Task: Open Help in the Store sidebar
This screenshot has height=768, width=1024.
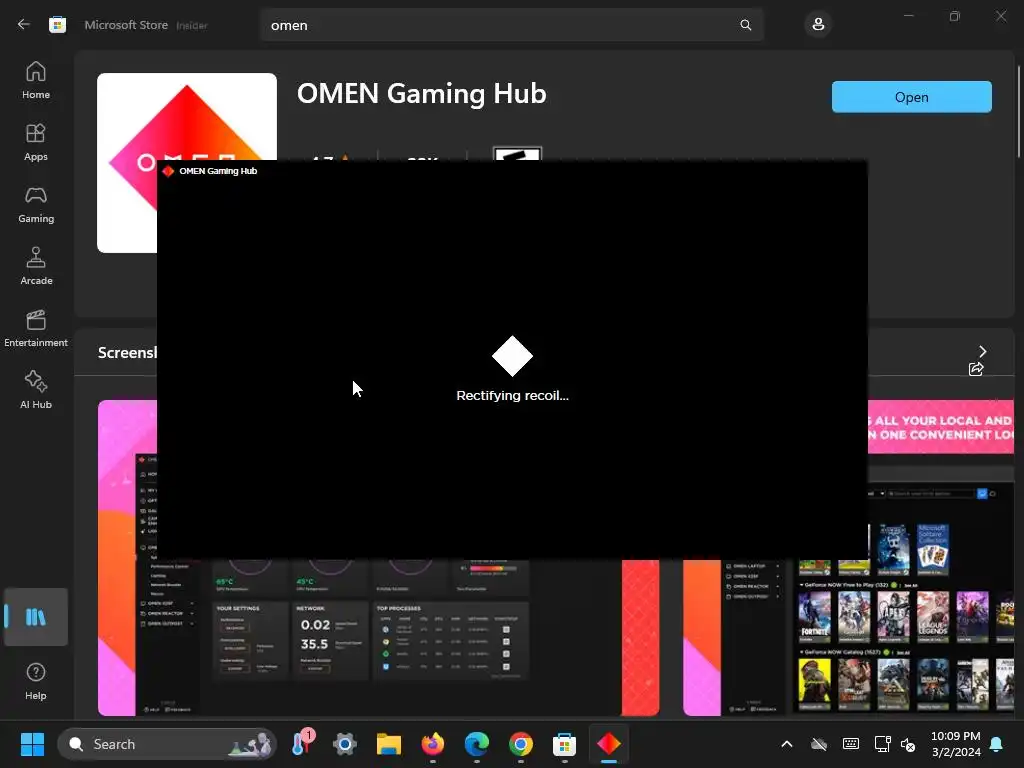Action: (36, 681)
